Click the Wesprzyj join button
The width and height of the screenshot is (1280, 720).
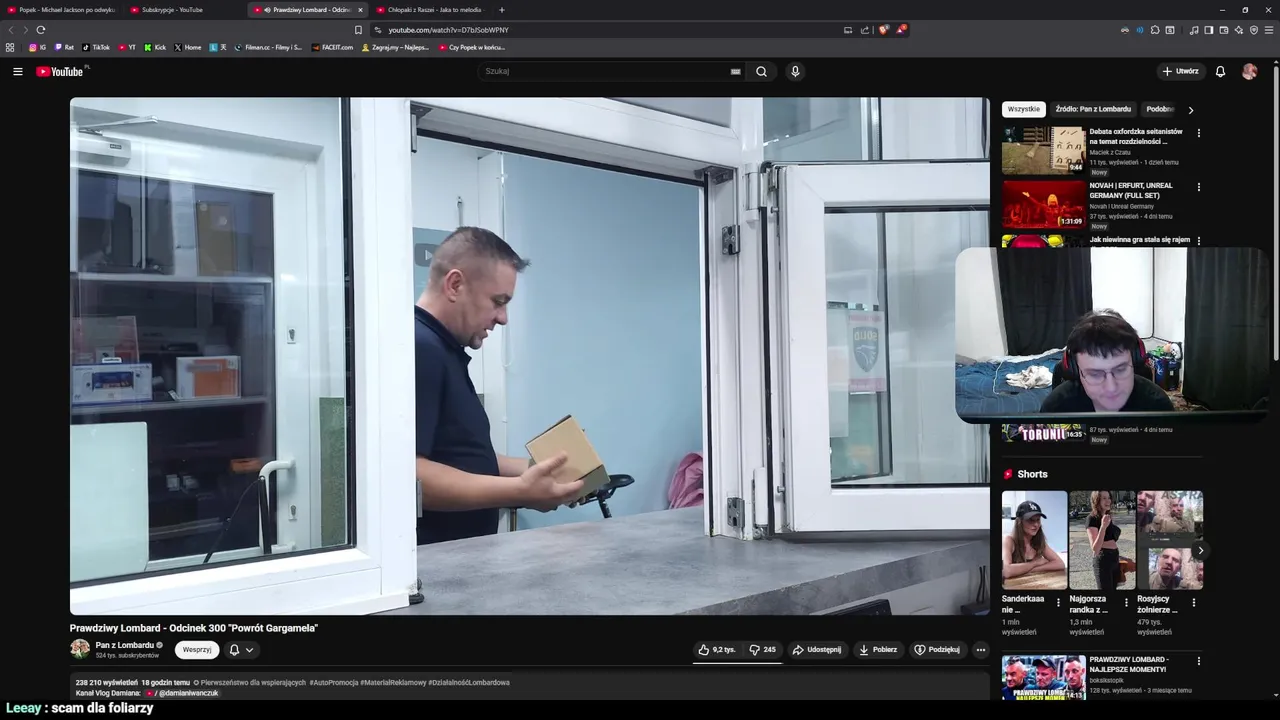(x=197, y=650)
